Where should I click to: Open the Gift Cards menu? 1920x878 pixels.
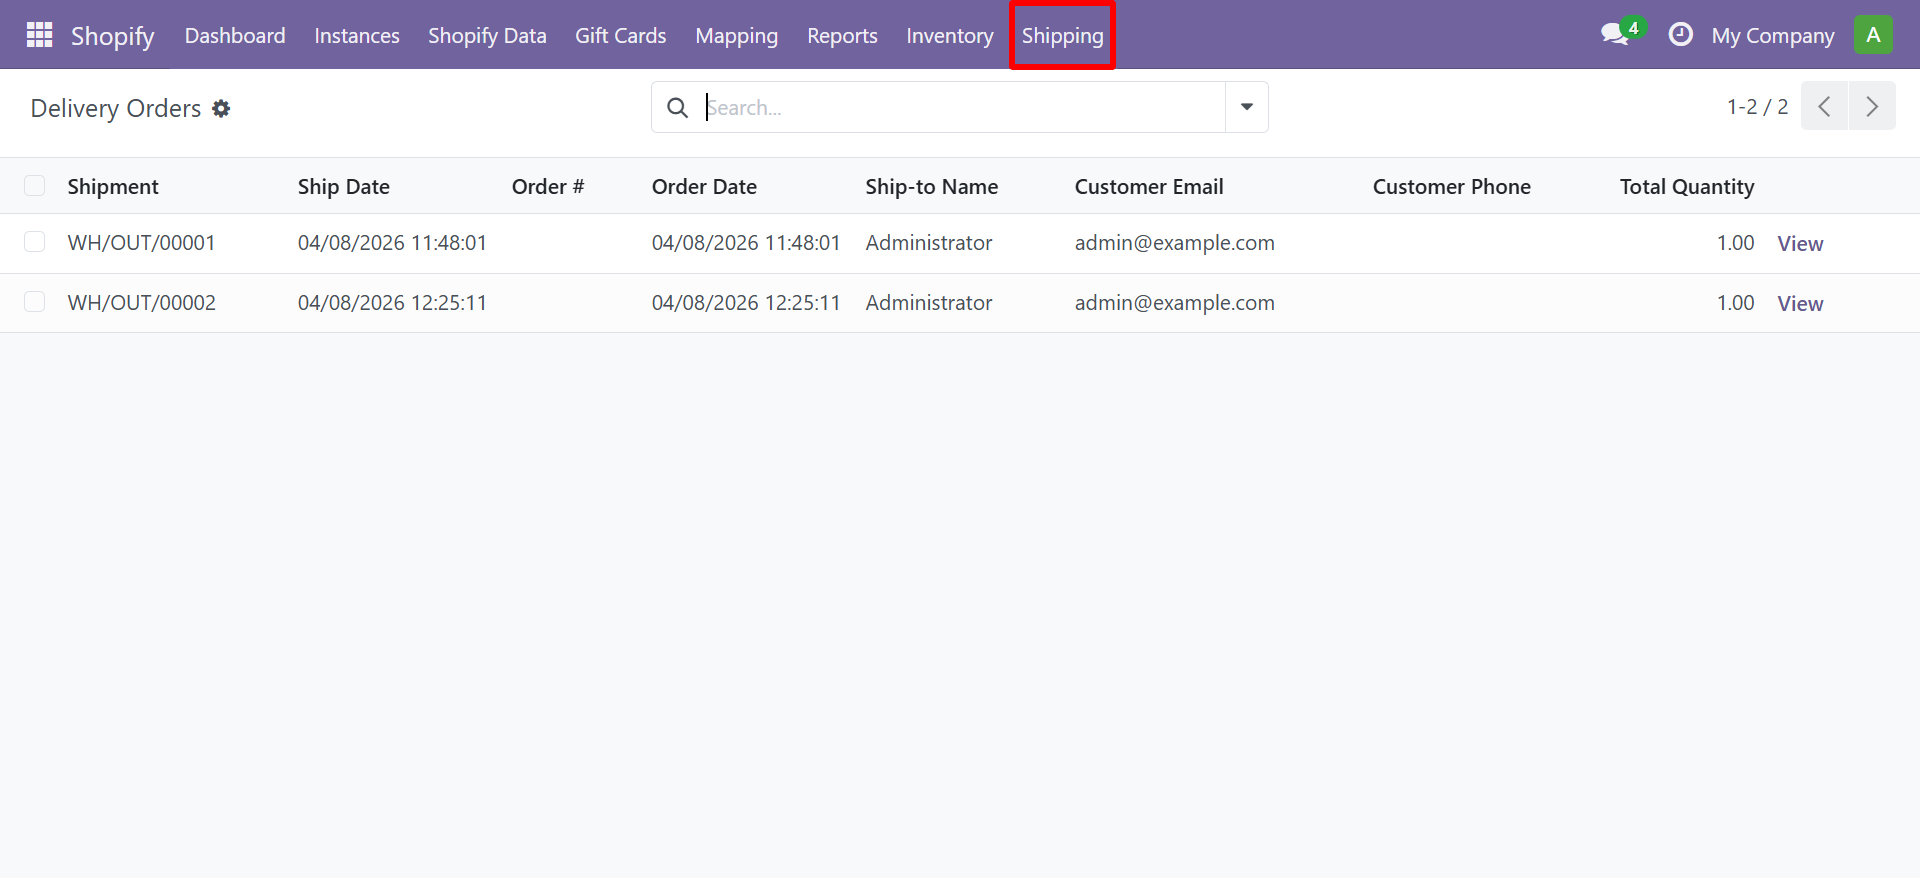(620, 36)
